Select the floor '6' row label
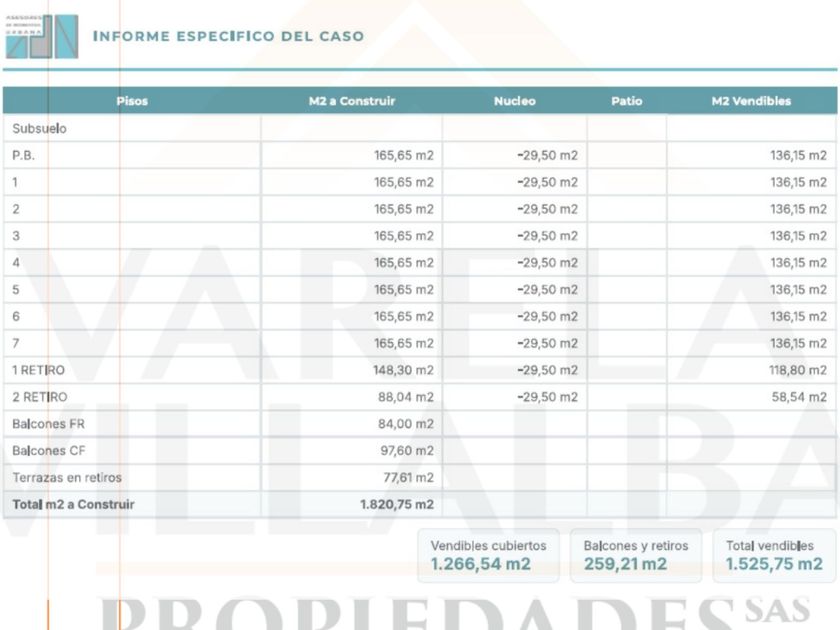 (16, 317)
